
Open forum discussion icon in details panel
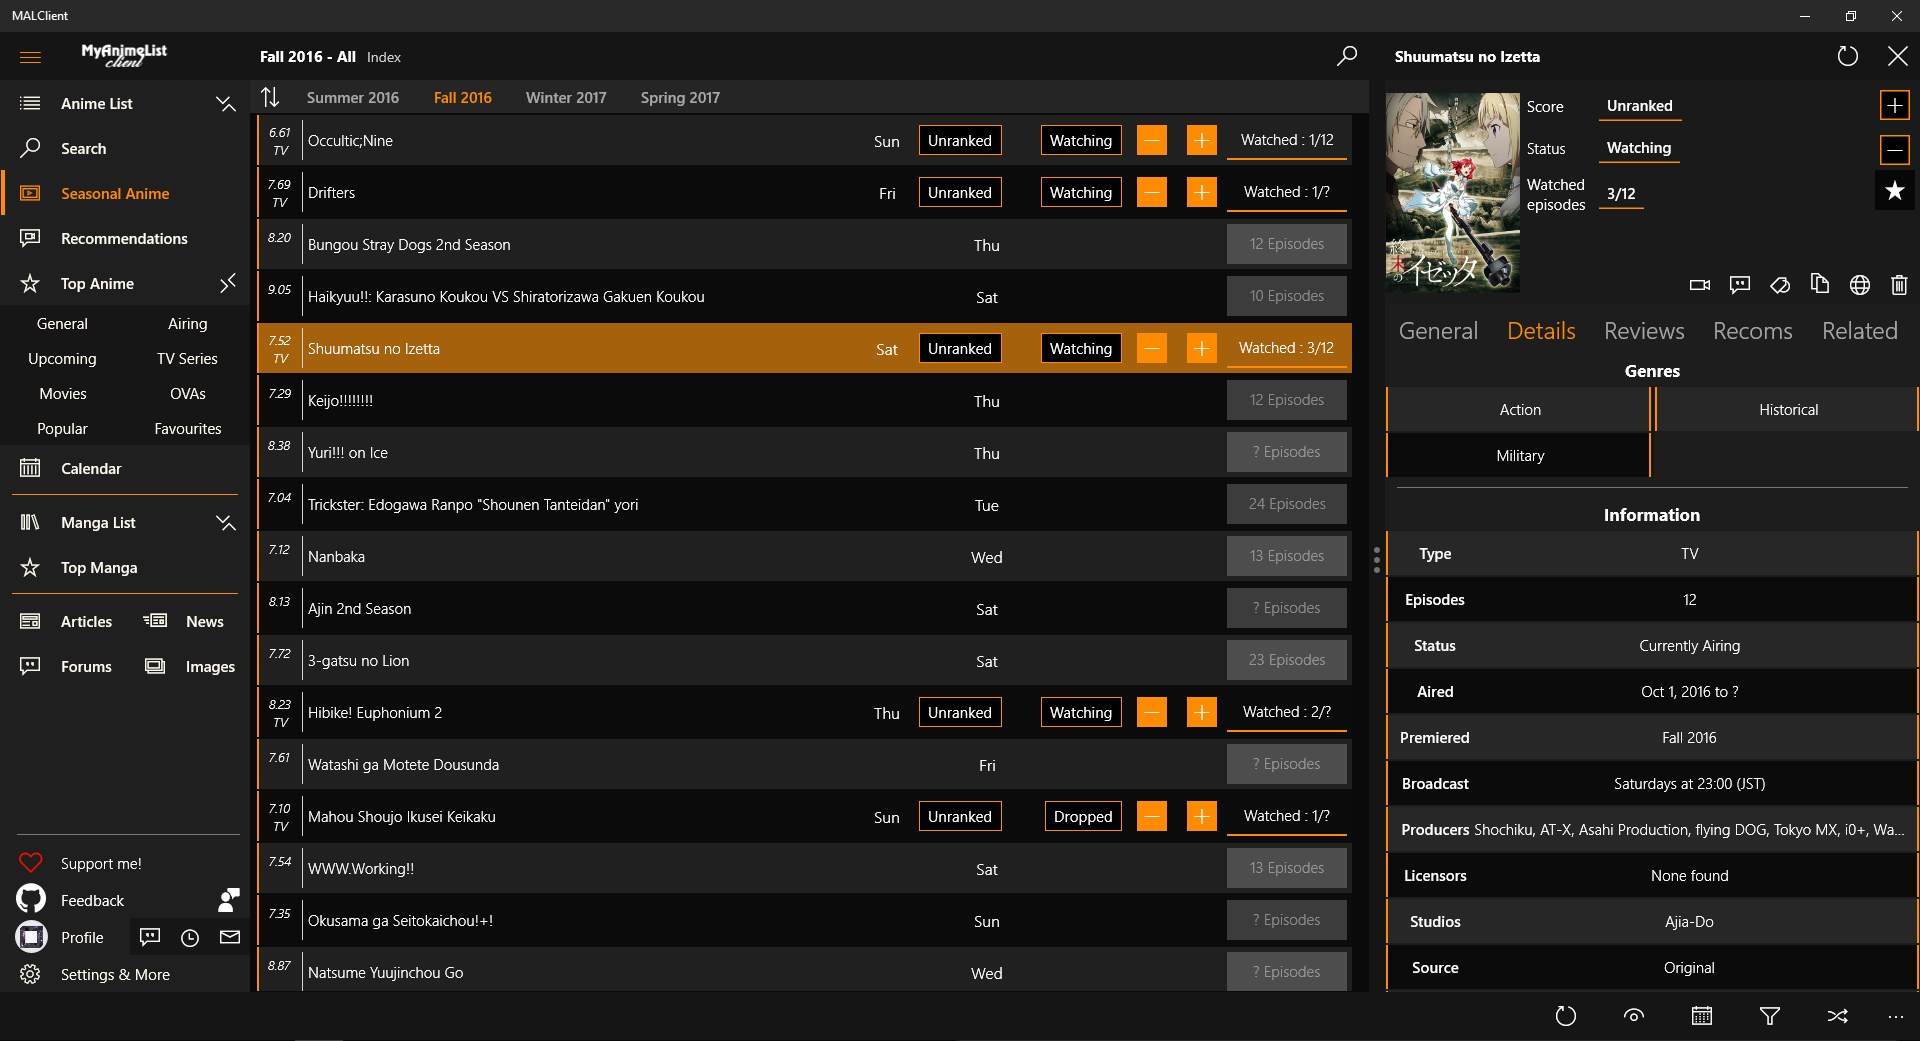coord(1740,285)
